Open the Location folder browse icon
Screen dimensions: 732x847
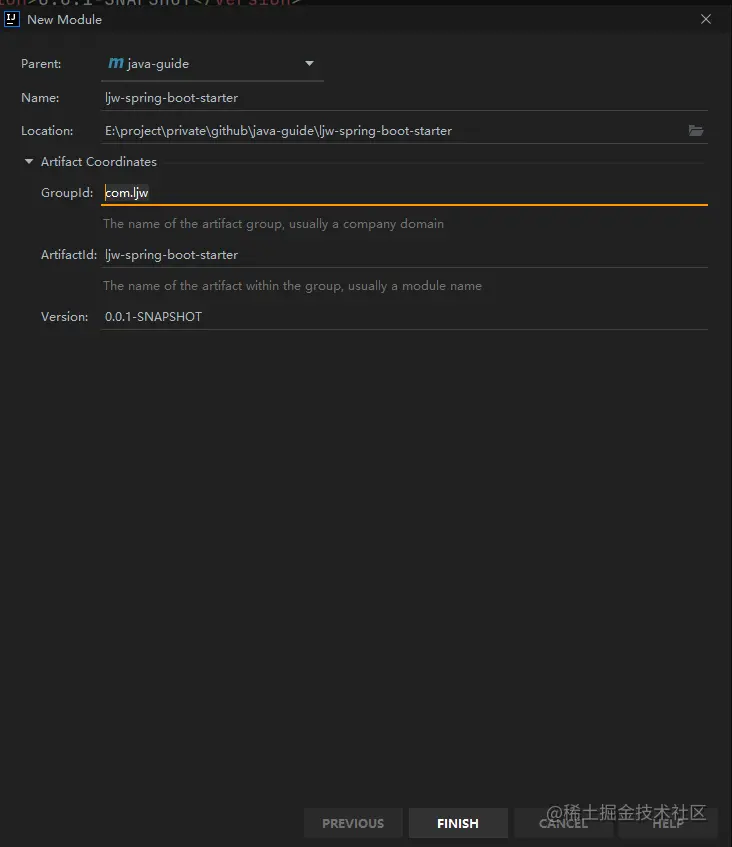[696, 131]
